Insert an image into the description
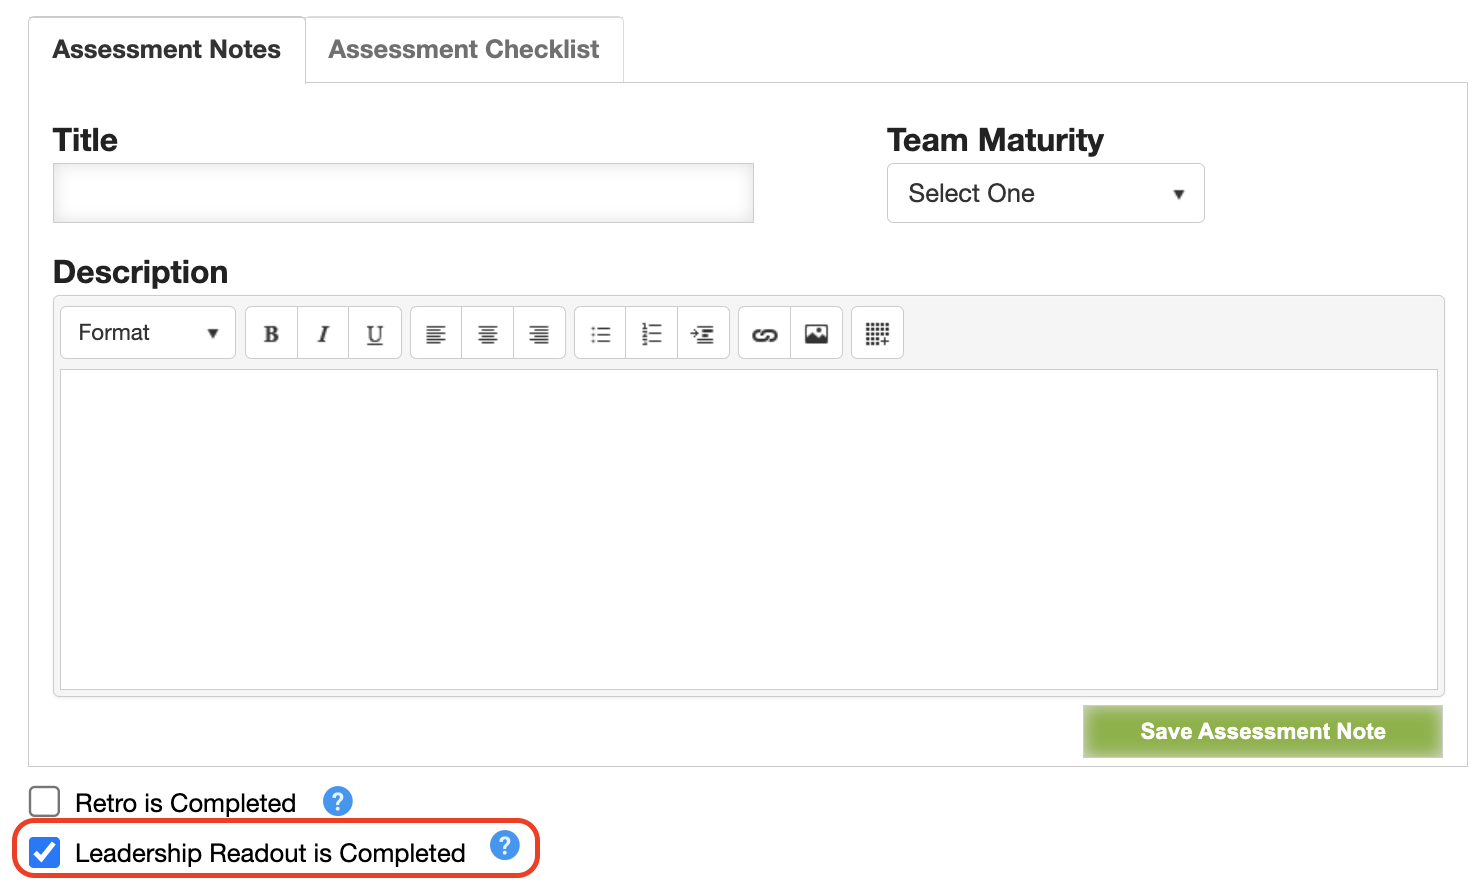Screen dimensions: 1484x882 click(x=816, y=333)
